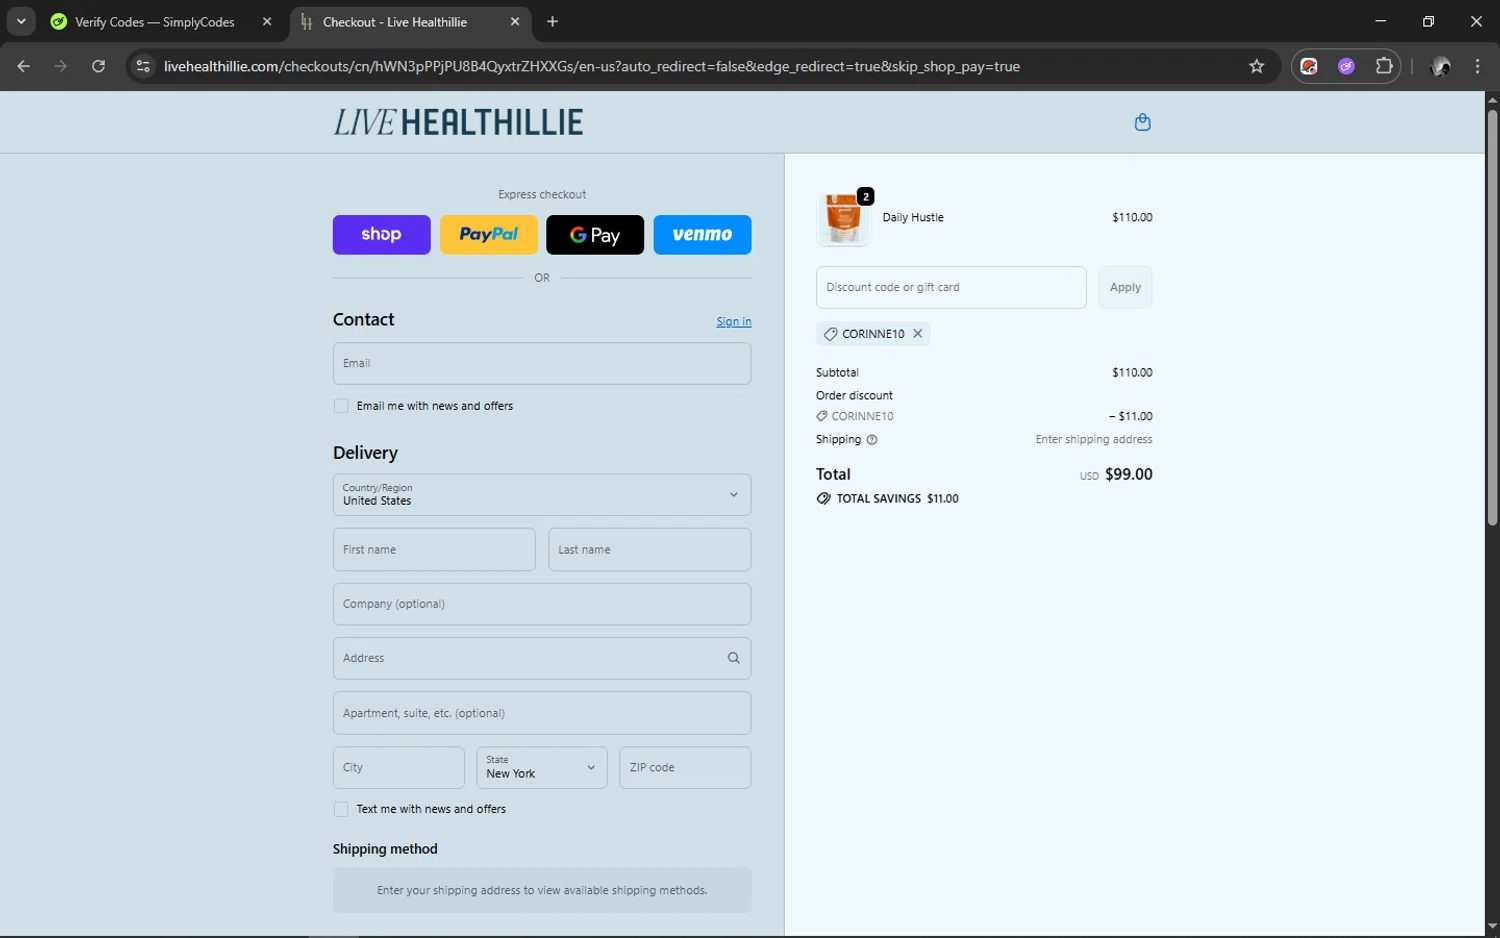
Task: Click the Company (optional) field
Action: tap(542, 604)
